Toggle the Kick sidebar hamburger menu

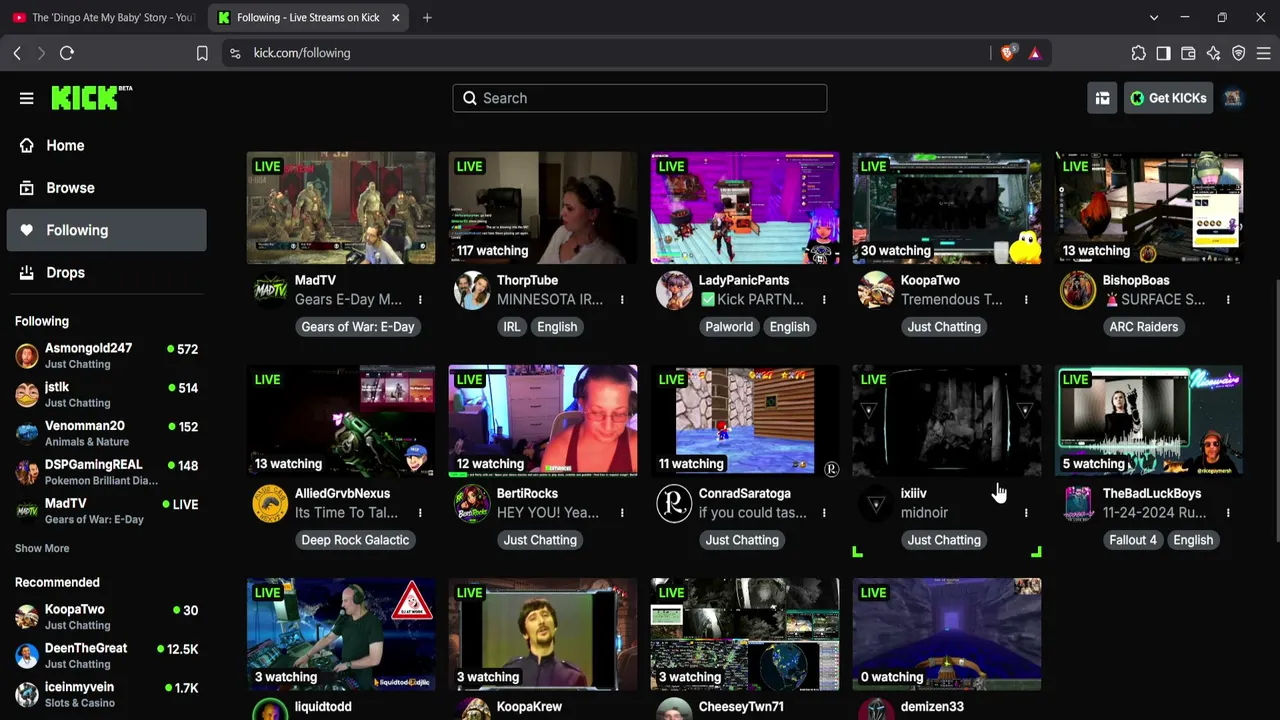point(27,98)
